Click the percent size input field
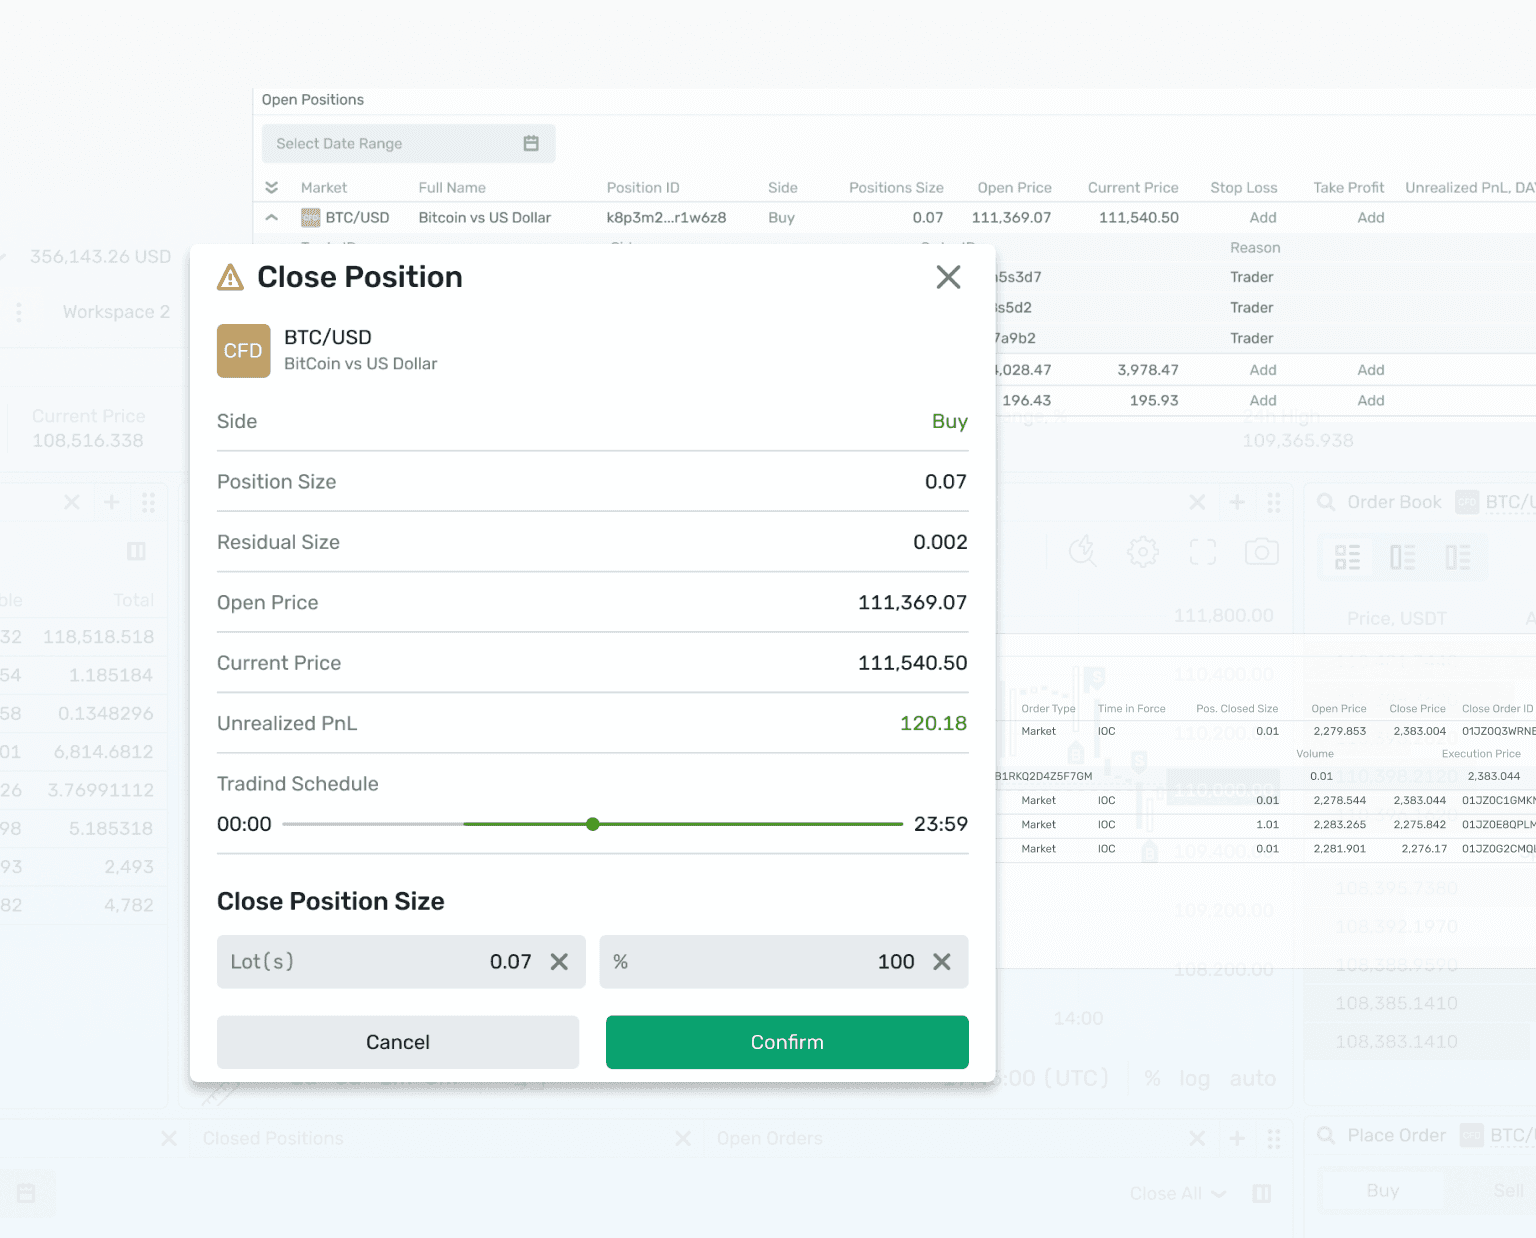Screen dimensions: 1536x1238 pos(784,962)
